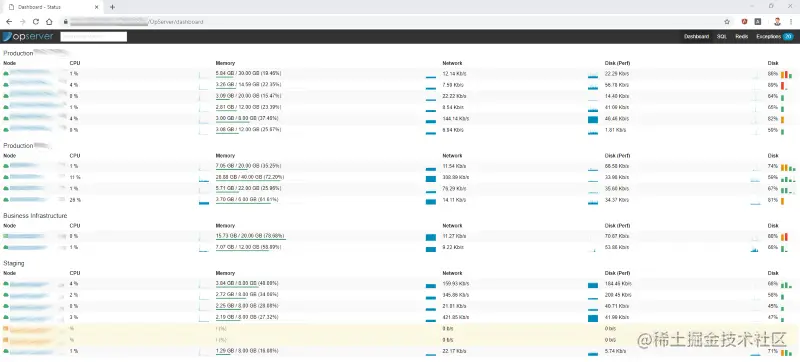Click the 421.85 Kb/s network value
Image resolution: width=800 pixels, height=362 pixels.
click(455, 318)
